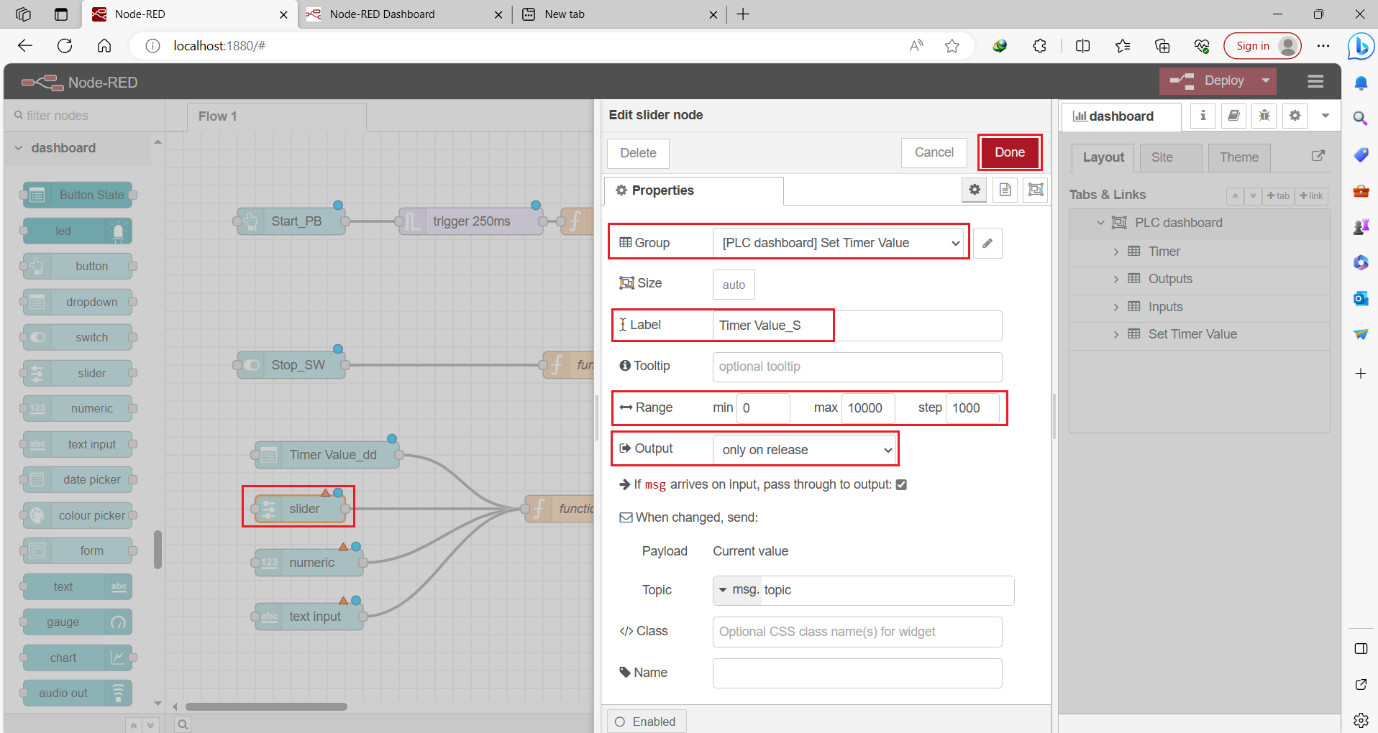Image resolution: width=1378 pixels, height=733 pixels.
Task: Confirm edits with the Done button
Action: [x=1009, y=152]
